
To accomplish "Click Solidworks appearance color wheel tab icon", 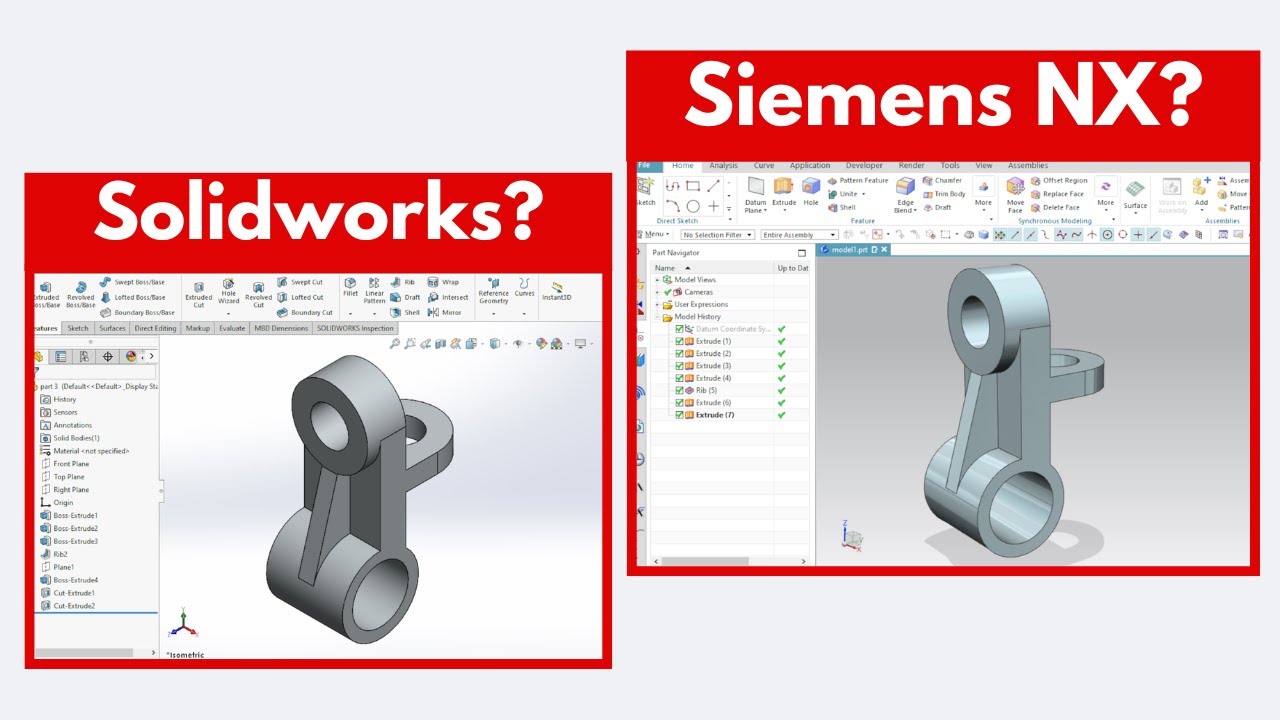I will tap(131, 356).
